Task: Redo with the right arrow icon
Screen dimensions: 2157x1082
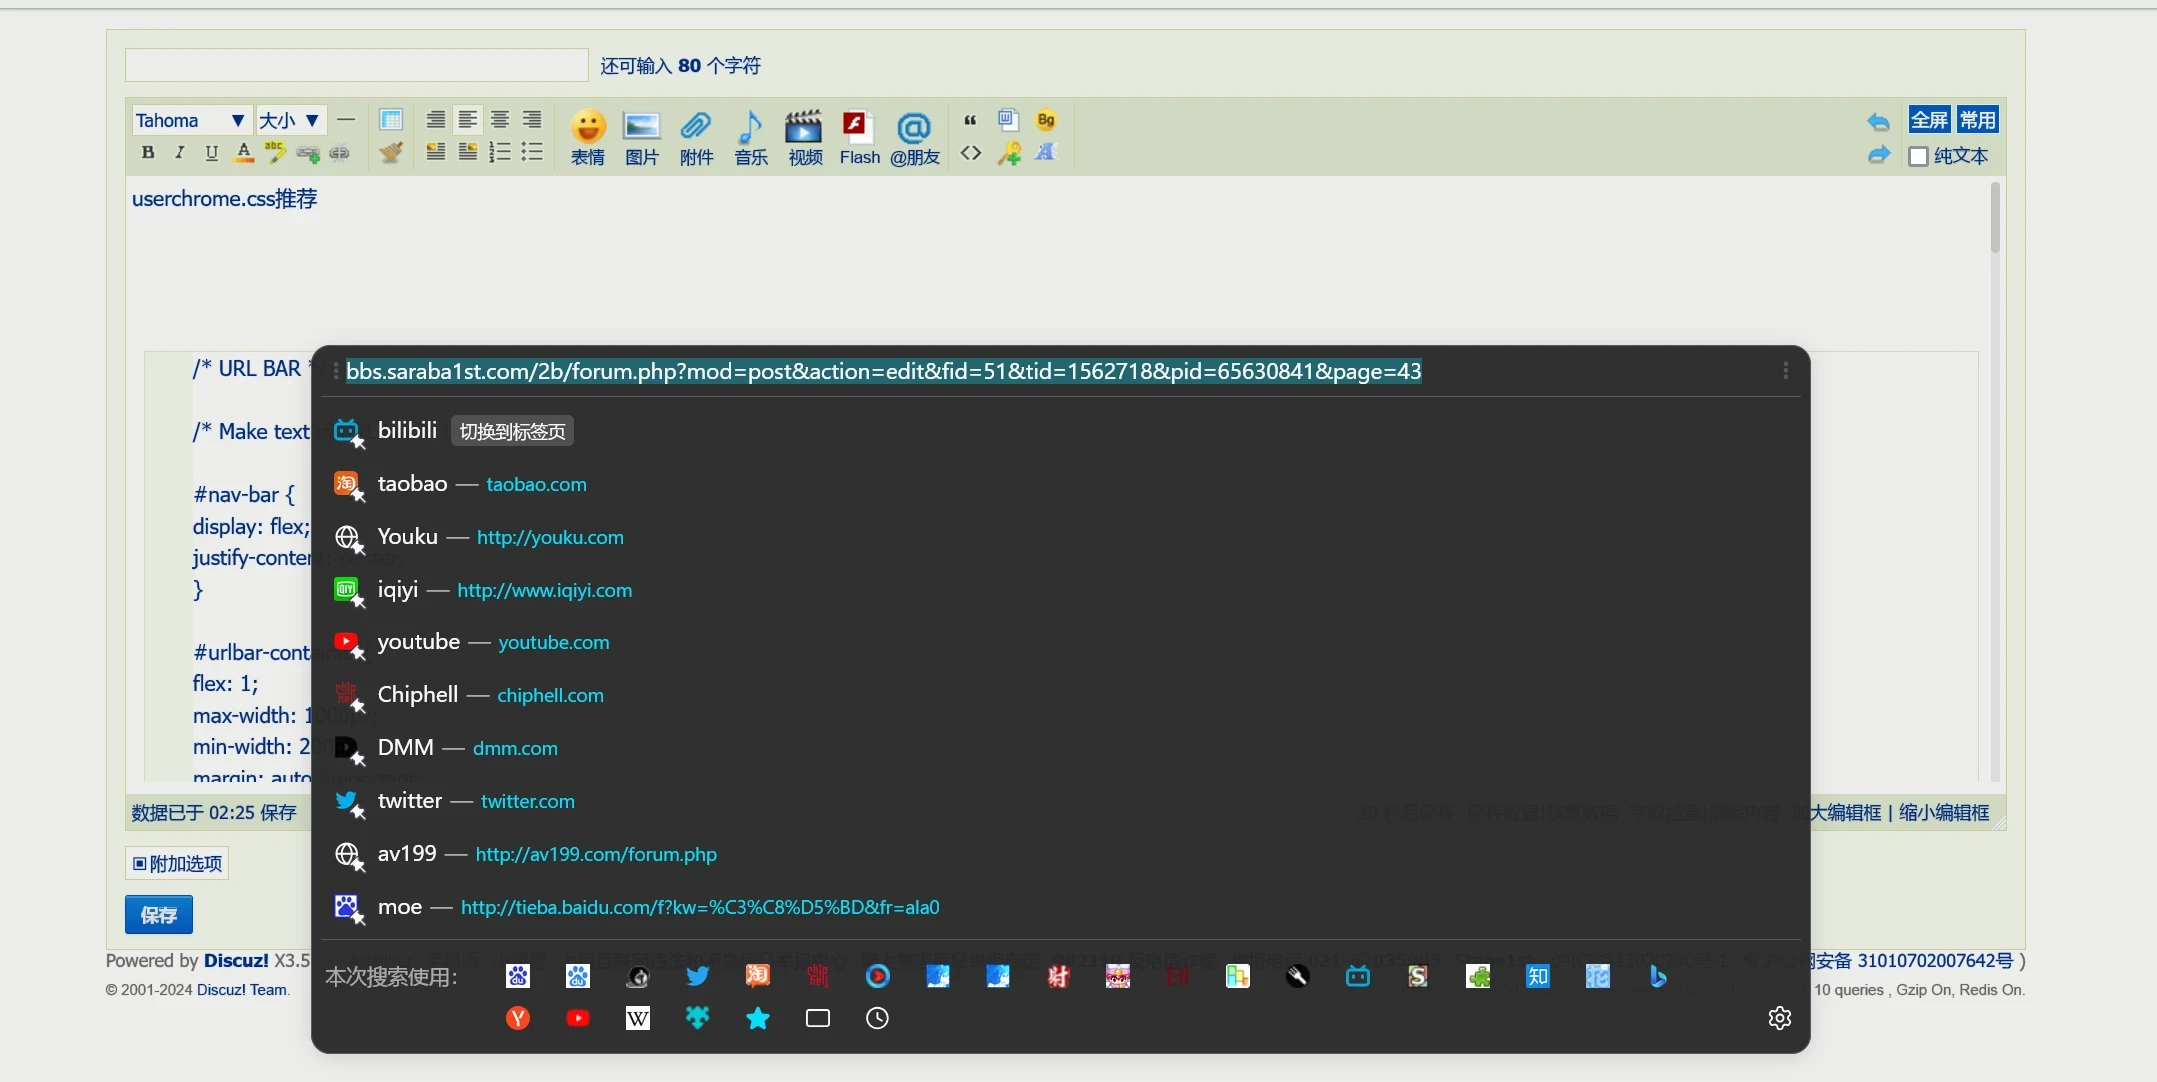Action: 1878,155
